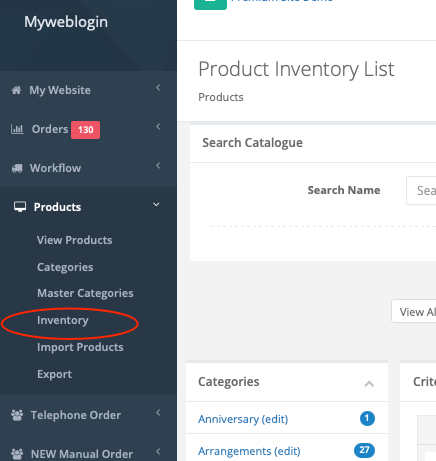The image size is (436, 461).
Task: Click the truck icon beside Workflow
Action: pos(17,168)
